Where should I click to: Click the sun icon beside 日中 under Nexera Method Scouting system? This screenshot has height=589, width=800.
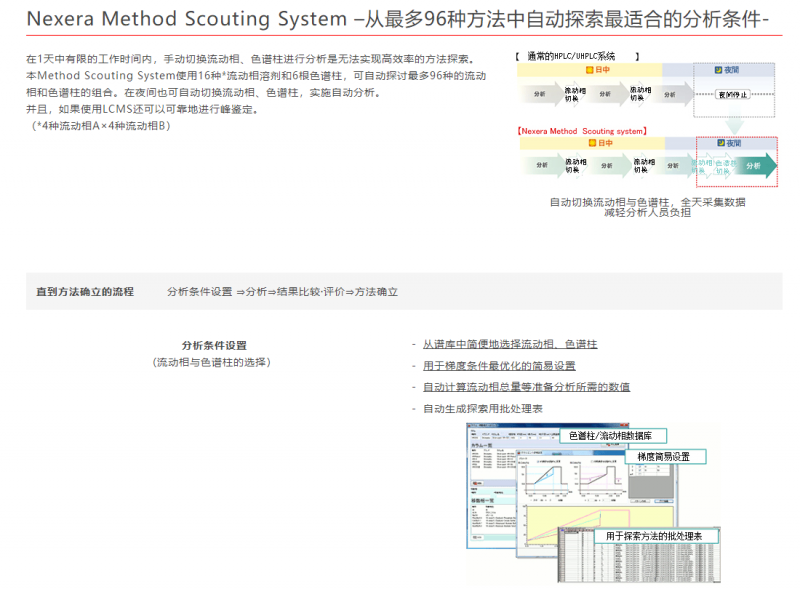(592, 143)
